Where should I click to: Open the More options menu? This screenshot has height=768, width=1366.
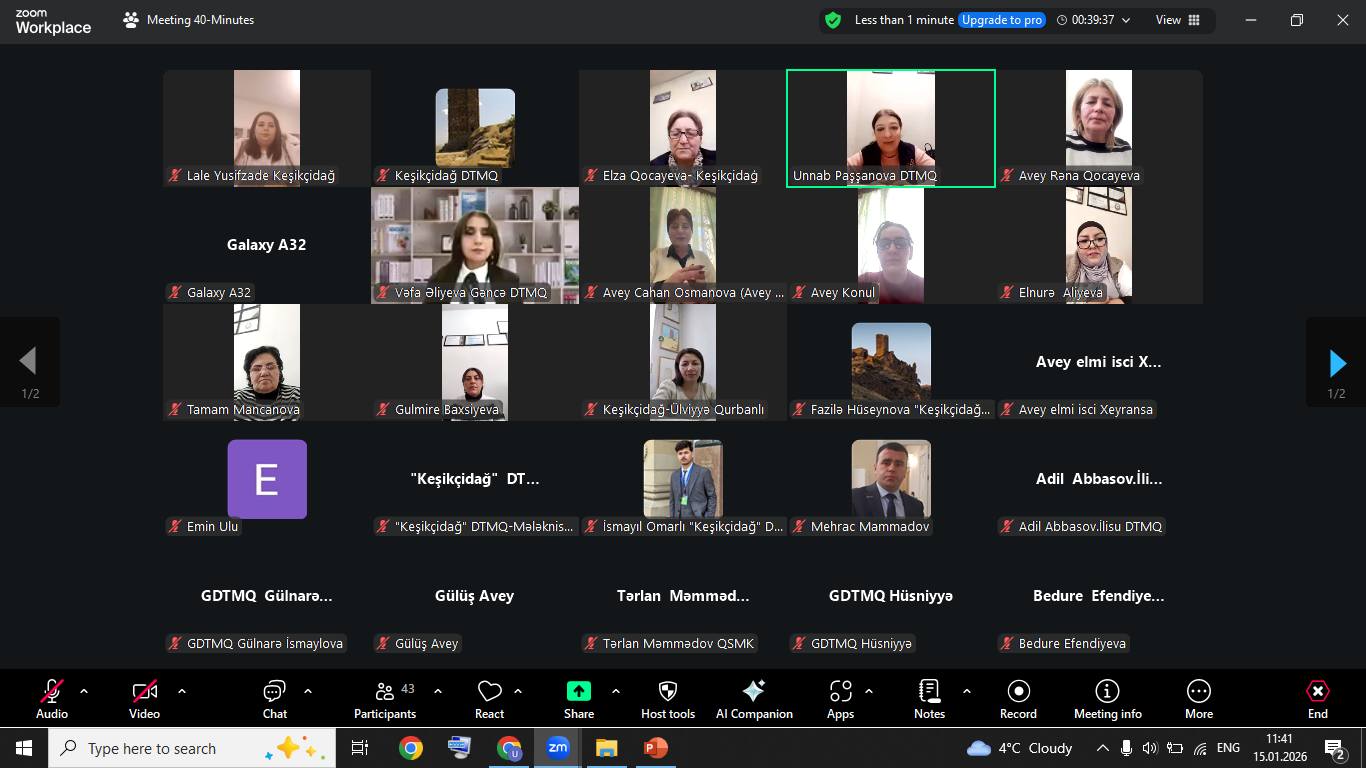click(1198, 698)
